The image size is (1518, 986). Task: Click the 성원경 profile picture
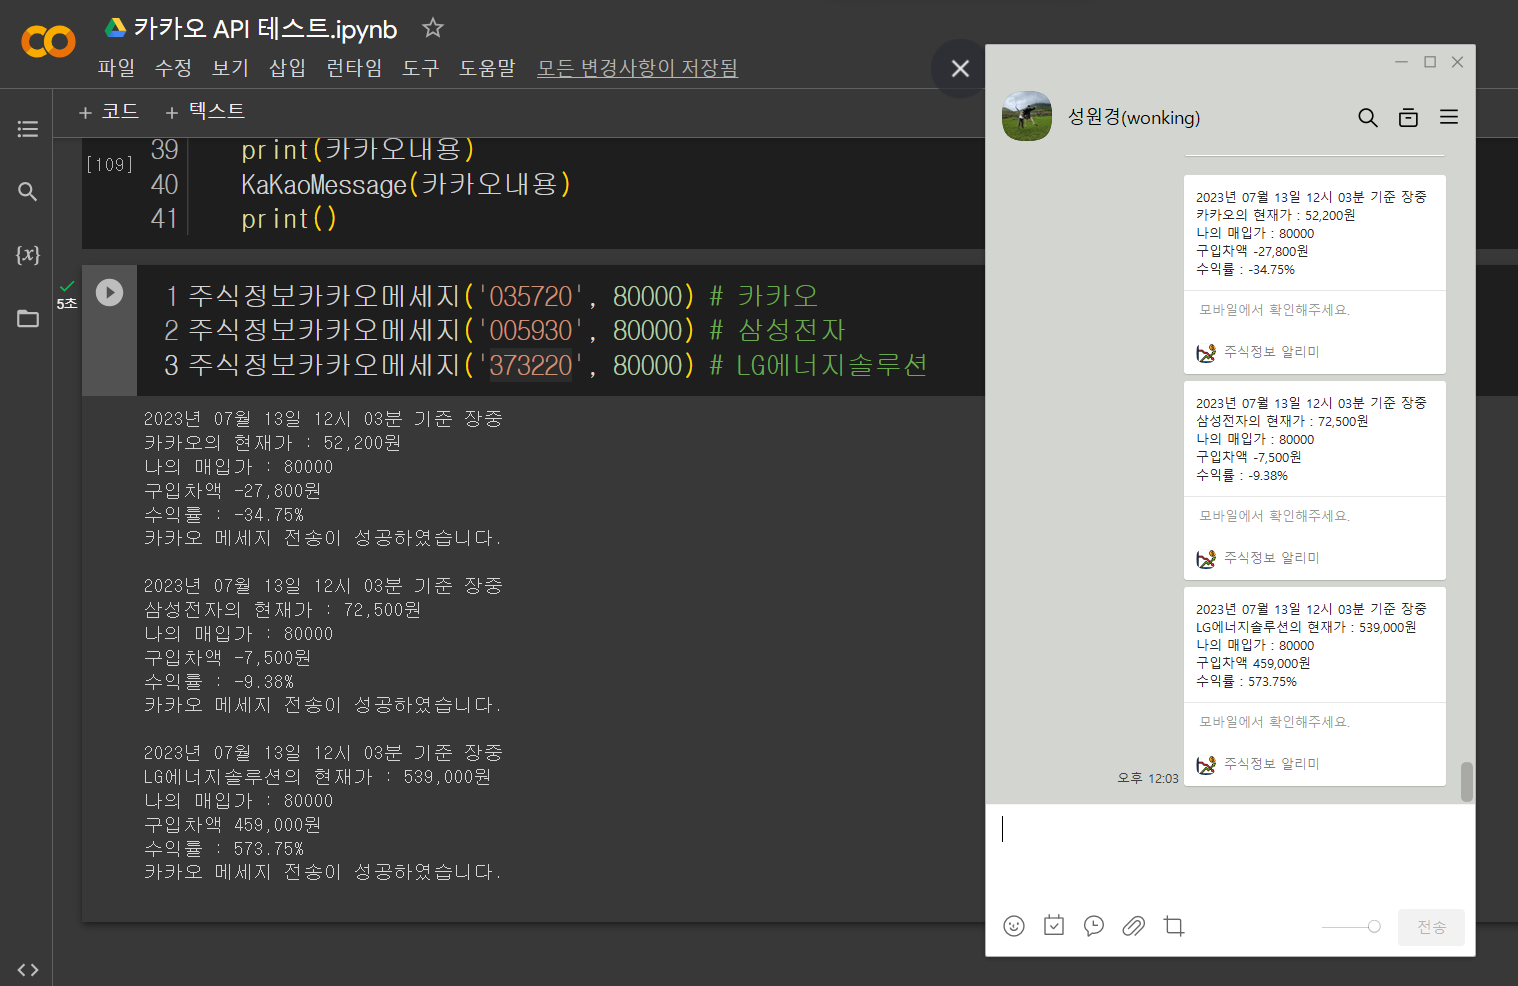(1027, 116)
